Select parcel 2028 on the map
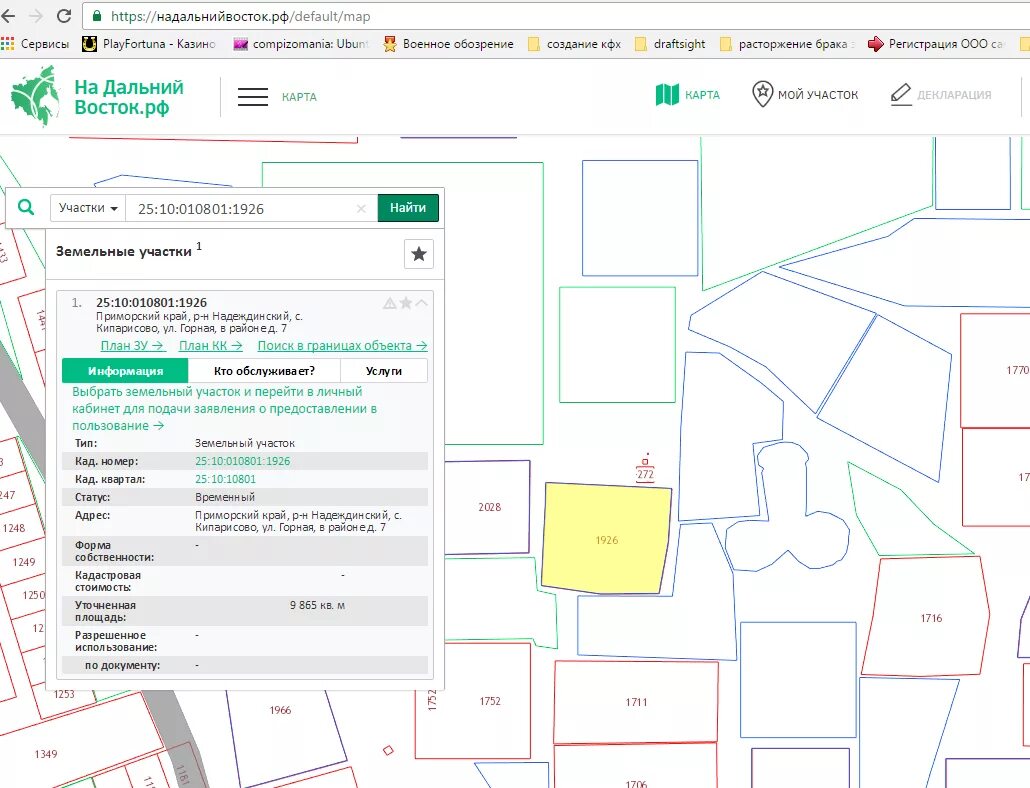1030x788 pixels. pos(487,507)
